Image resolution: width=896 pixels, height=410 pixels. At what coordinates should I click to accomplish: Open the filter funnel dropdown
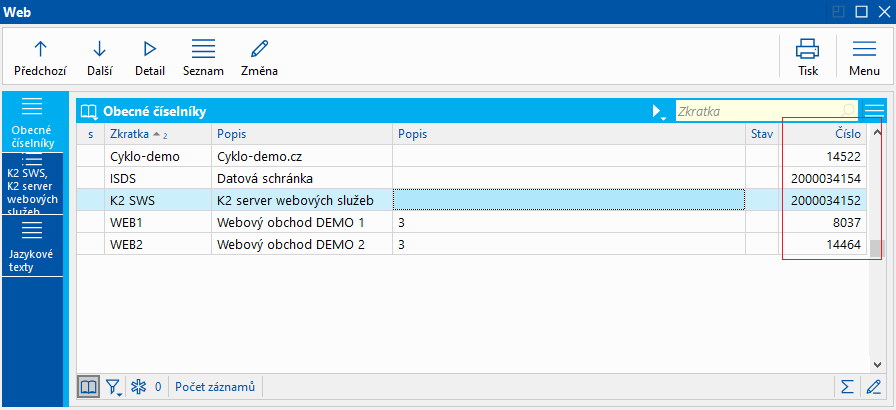(x=114, y=387)
